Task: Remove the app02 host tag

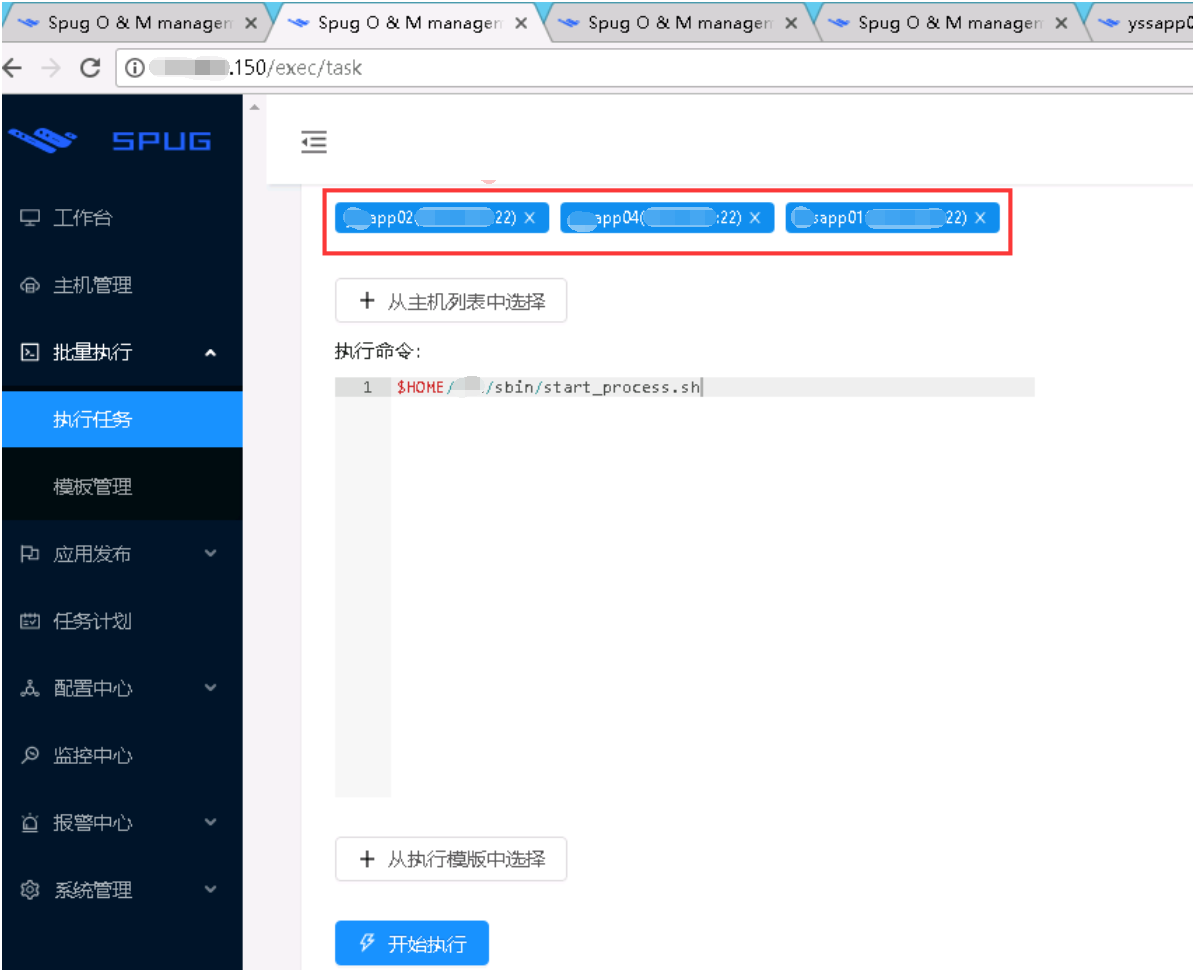Action: coord(530,218)
